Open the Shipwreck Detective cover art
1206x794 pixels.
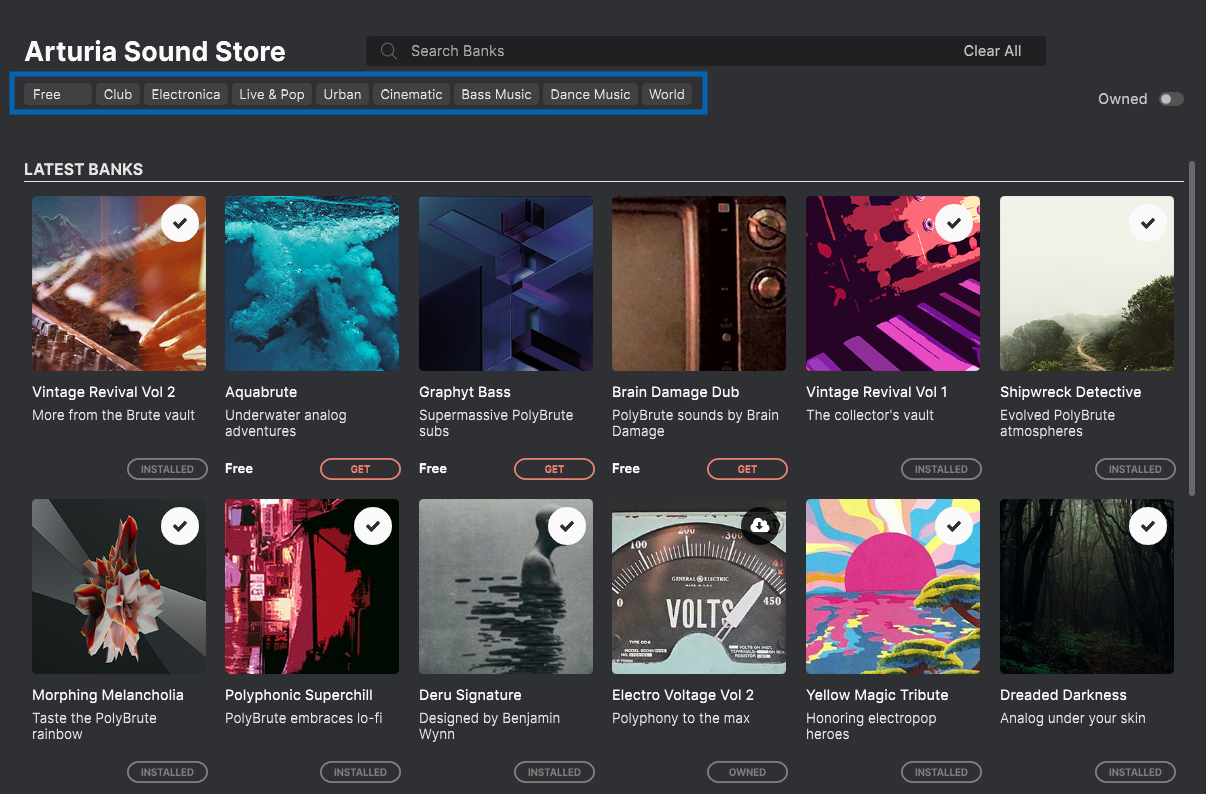pyautogui.click(x=1087, y=283)
